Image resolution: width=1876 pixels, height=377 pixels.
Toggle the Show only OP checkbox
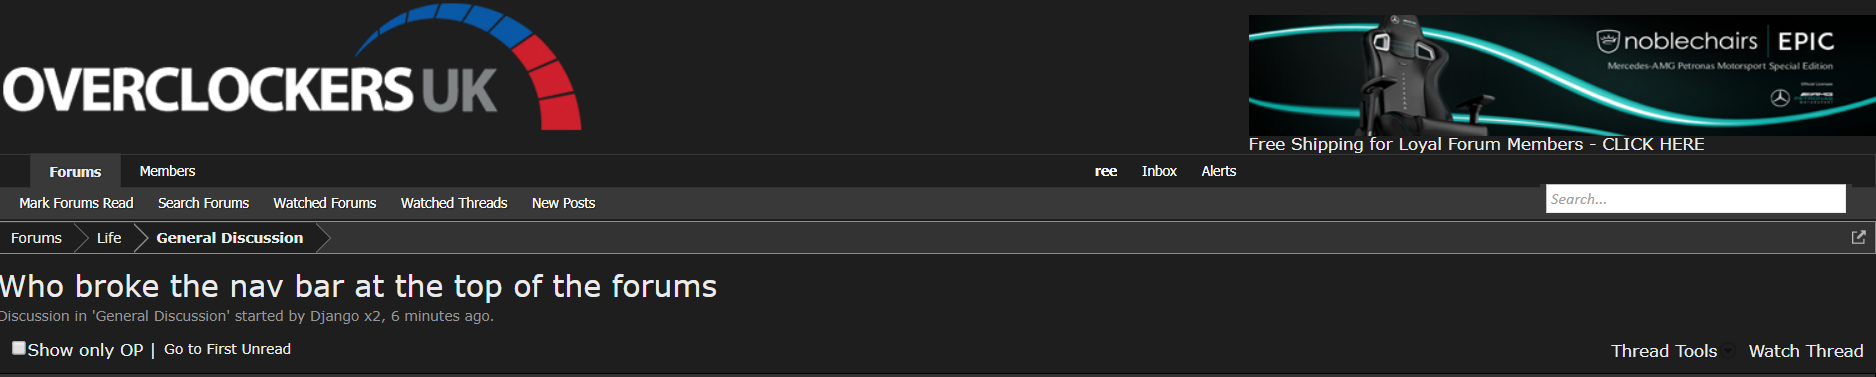click(19, 348)
